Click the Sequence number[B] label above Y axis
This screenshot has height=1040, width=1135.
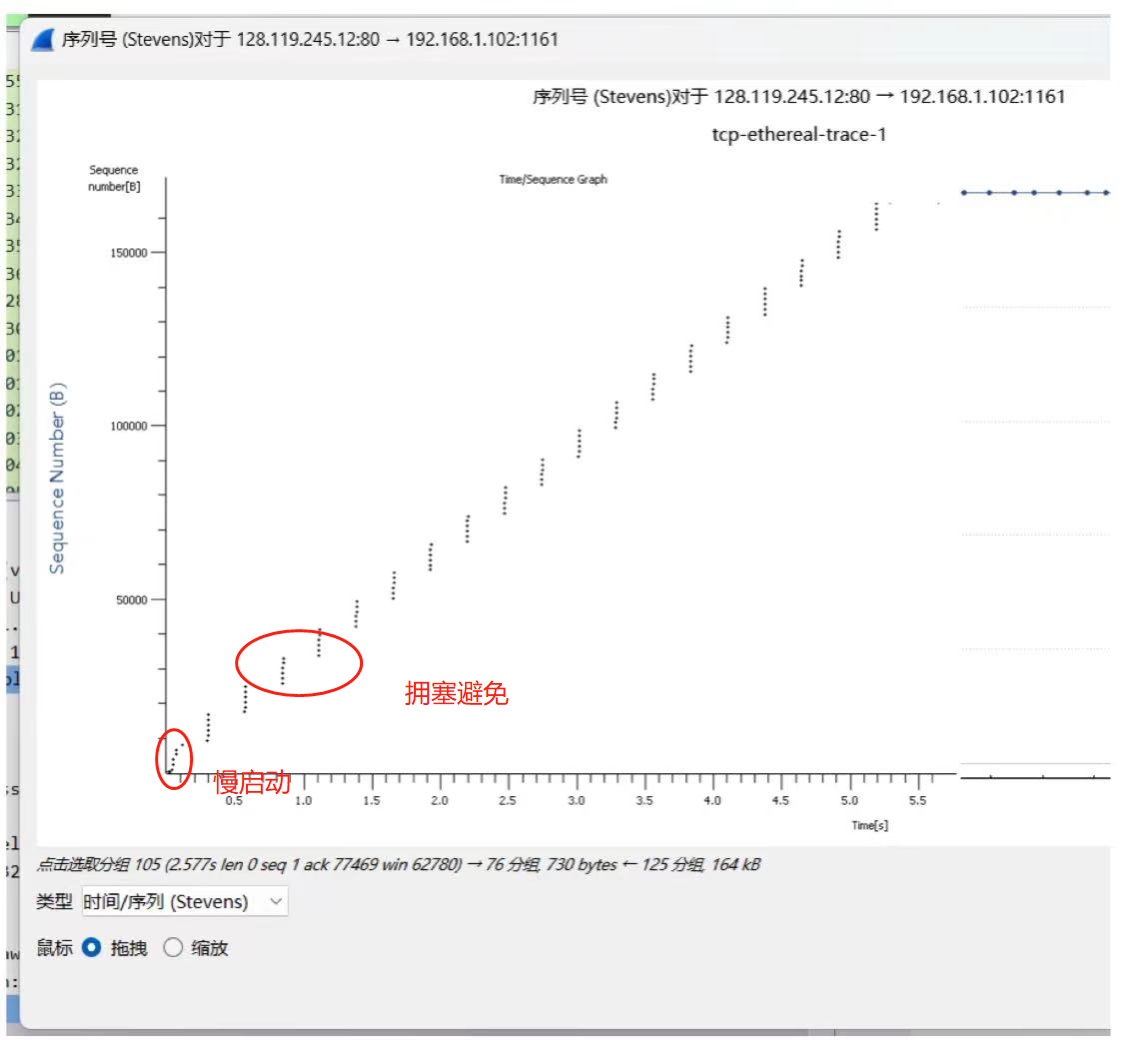pyautogui.click(x=114, y=178)
